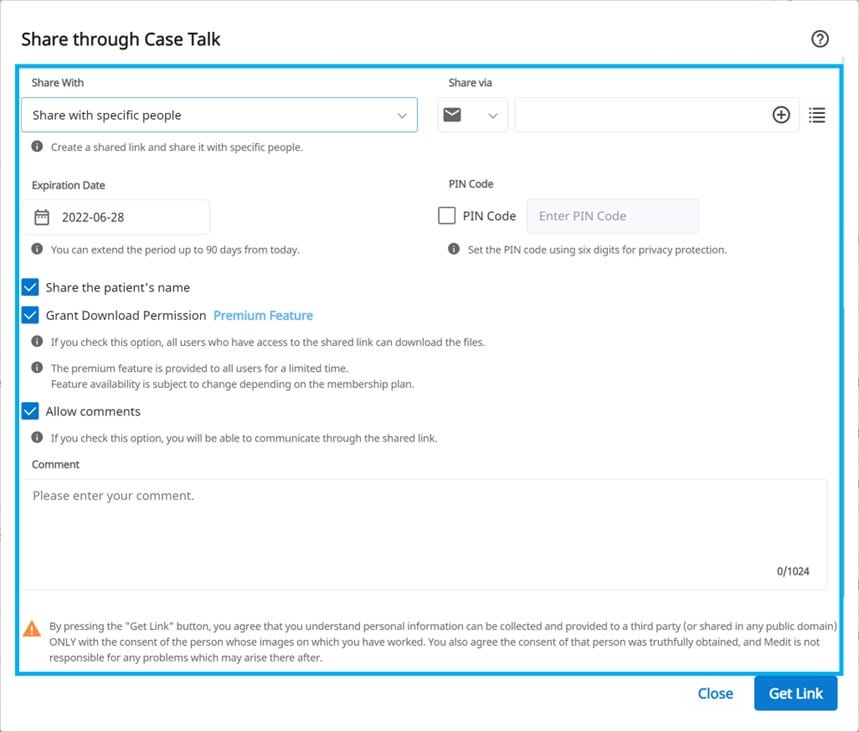This screenshot has width=859, height=732.
Task: Click the Enter PIN Code field
Action: coord(612,216)
